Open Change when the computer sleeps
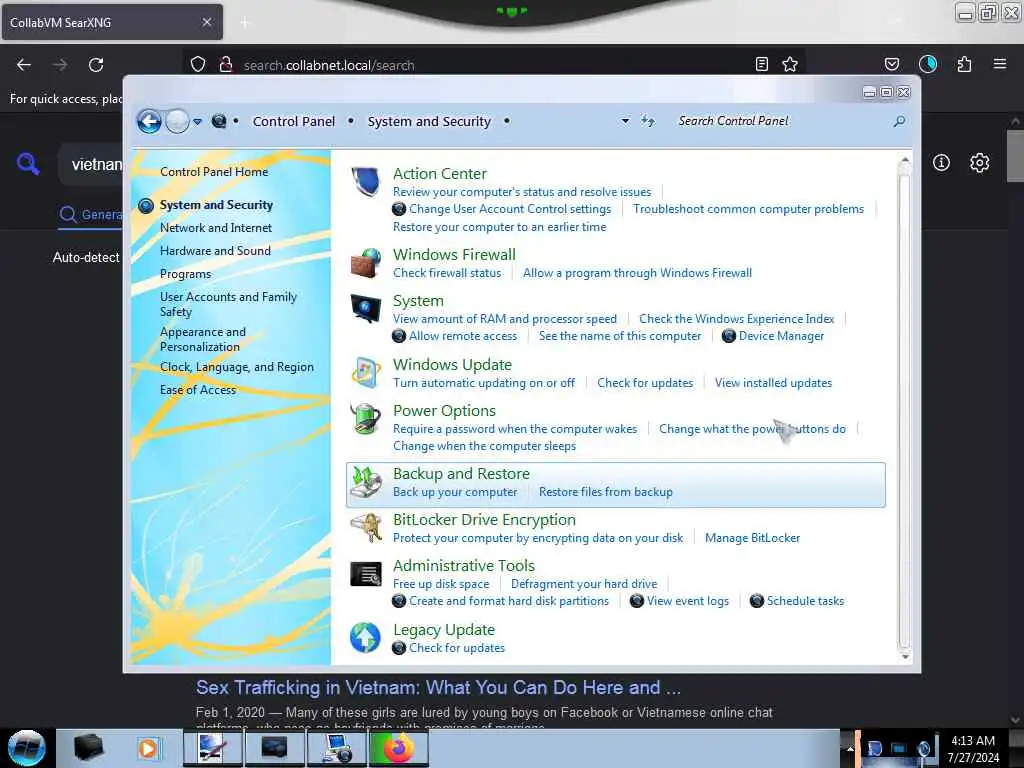 click(x=484, y=446)
